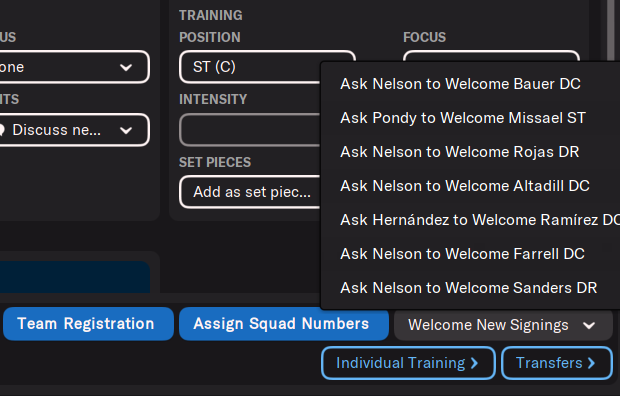Select Ask Nelson to Welcome Sanders DR
This screenshot has height=396, width=620.
pyautogui.click(x=471, y=288)
